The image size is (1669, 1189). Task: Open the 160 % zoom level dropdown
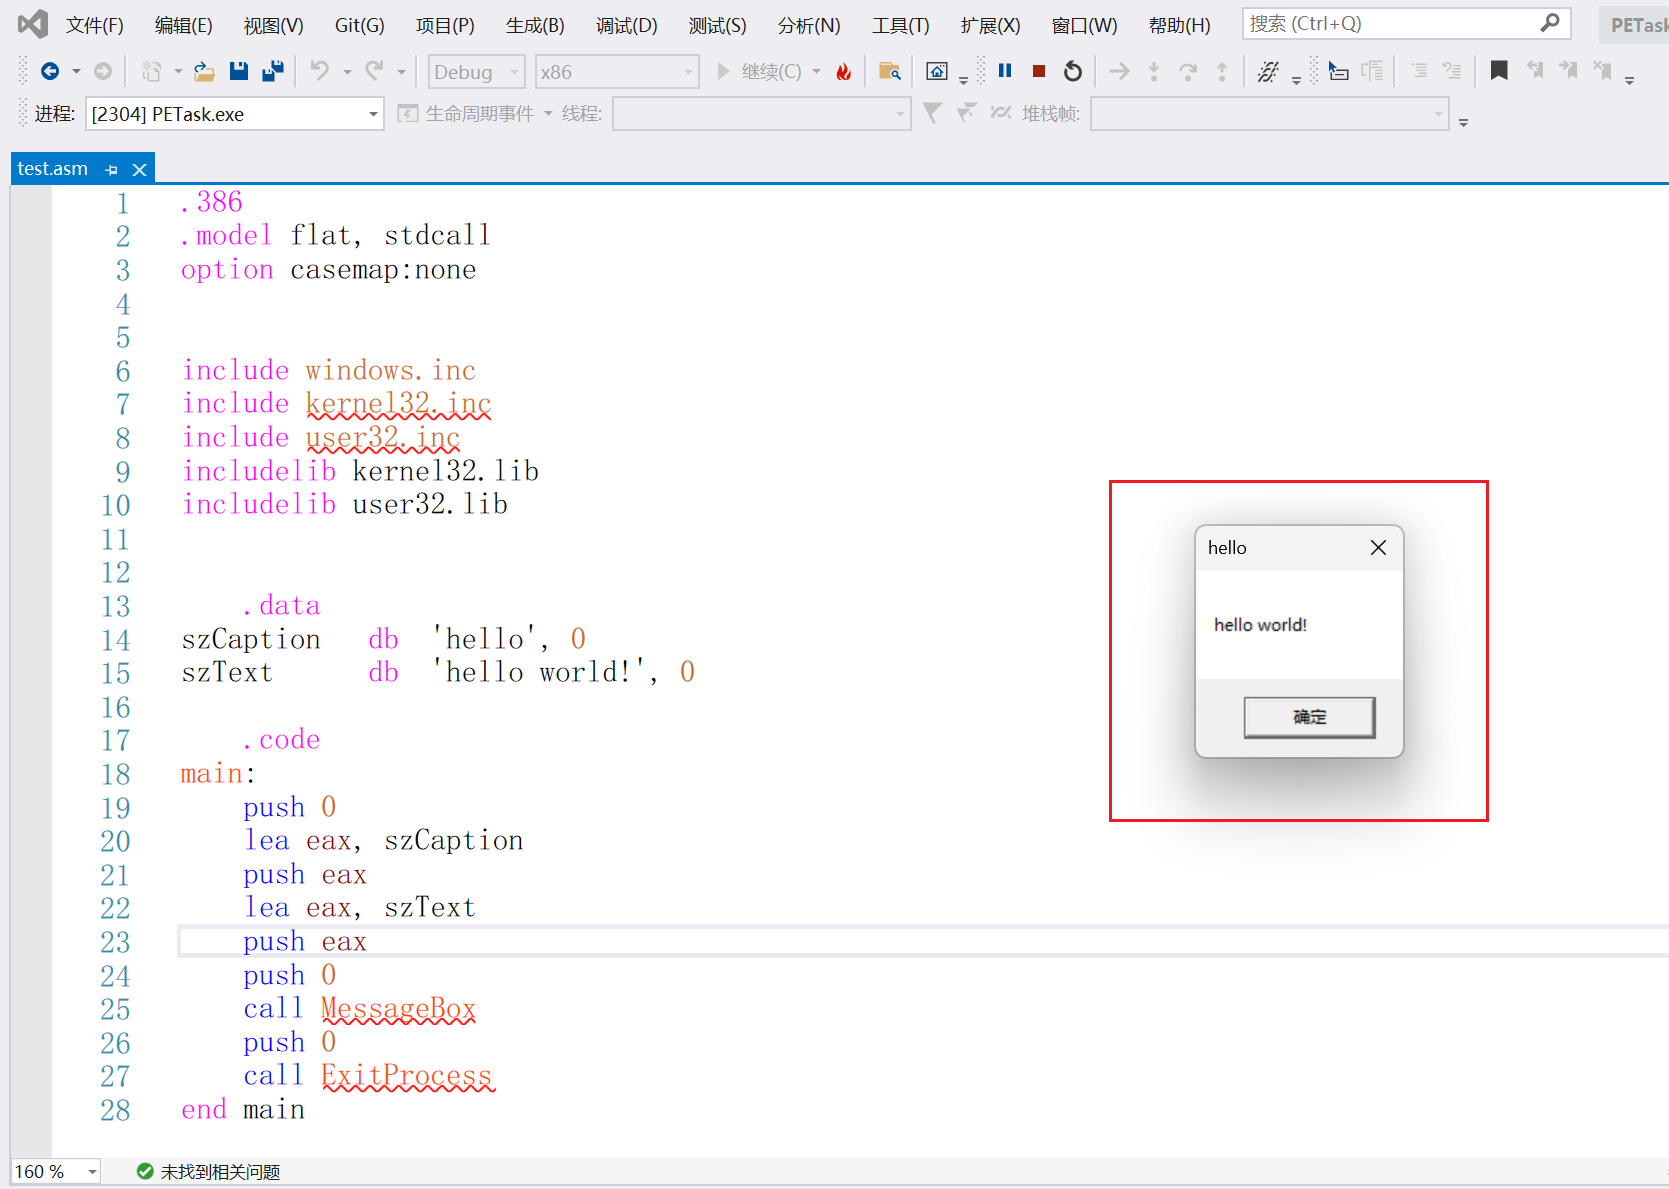coord(56,1171)
